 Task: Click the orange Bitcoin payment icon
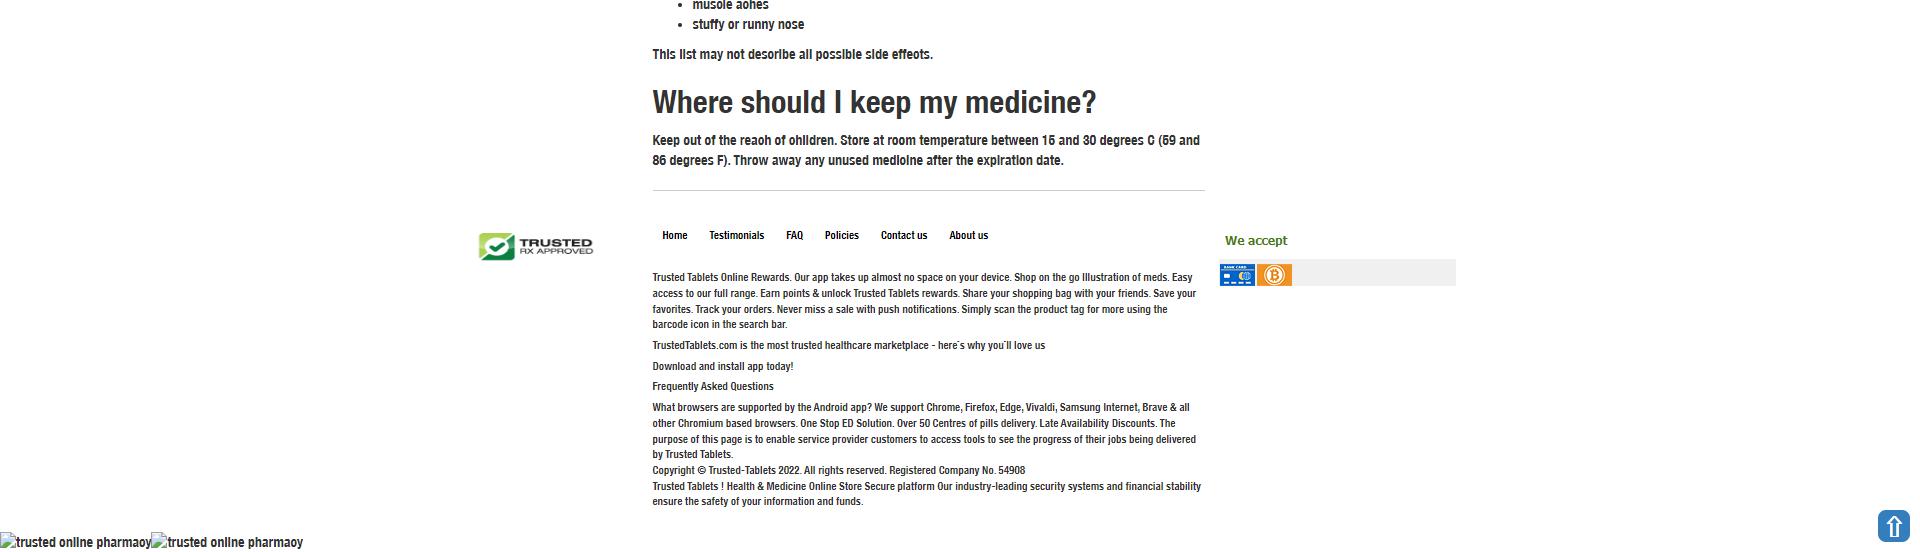click(1274, 275)
